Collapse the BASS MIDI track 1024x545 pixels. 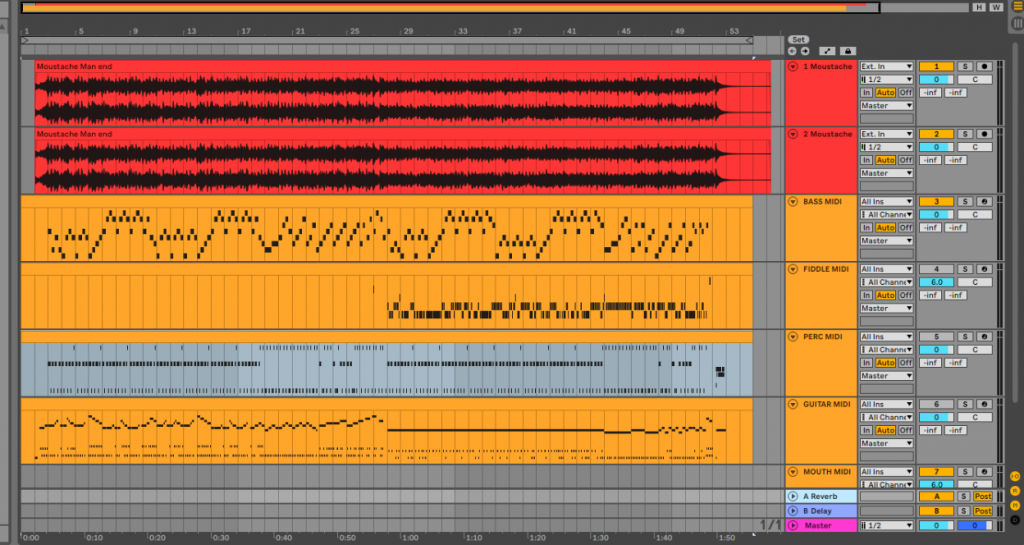click(793, 202)
